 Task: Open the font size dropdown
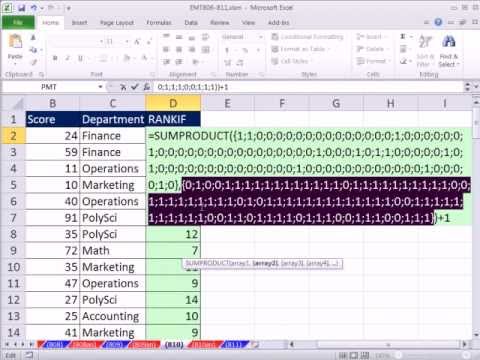pos(127,42)
